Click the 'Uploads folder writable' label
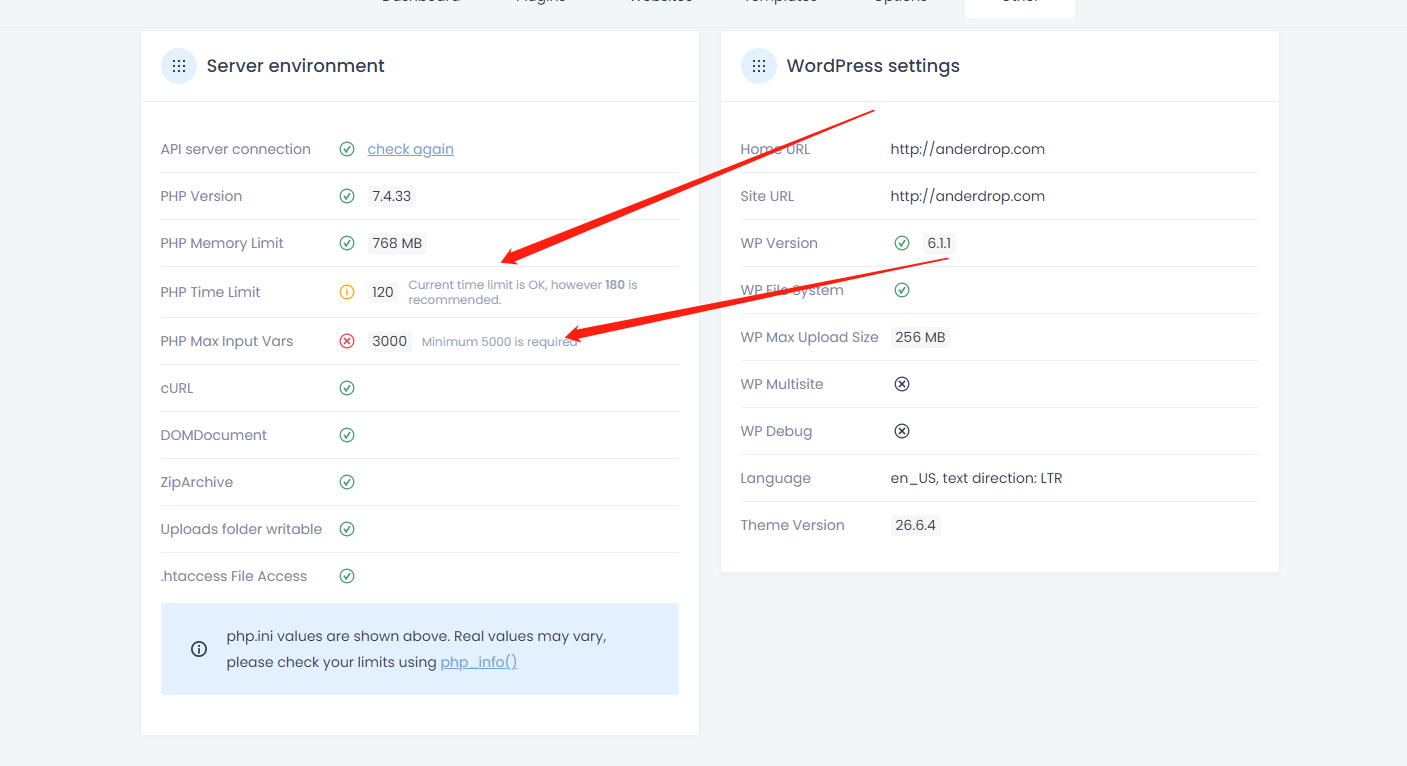 click(241, 529)
